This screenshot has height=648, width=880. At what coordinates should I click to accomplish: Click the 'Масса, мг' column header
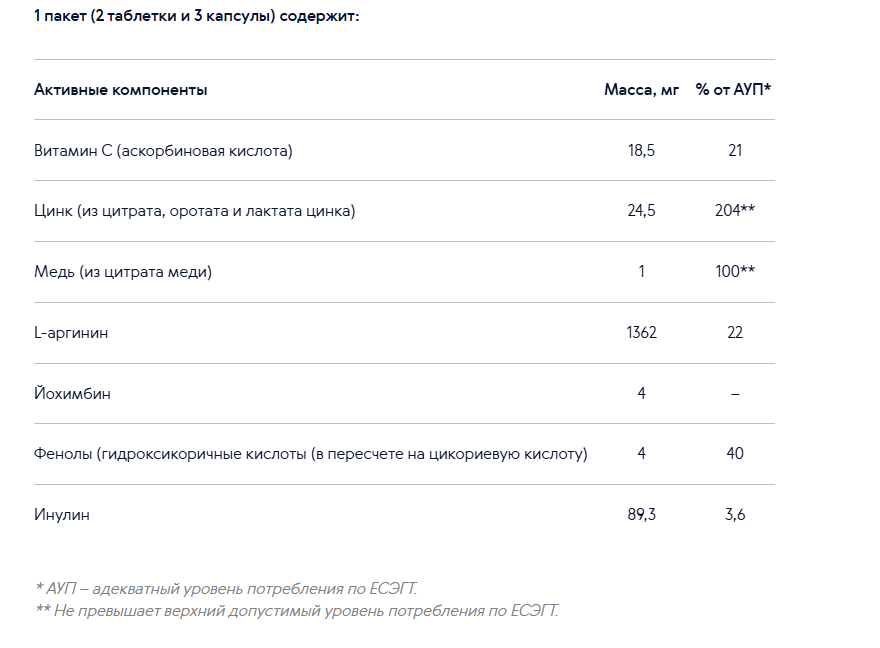(x=641, y=90)
